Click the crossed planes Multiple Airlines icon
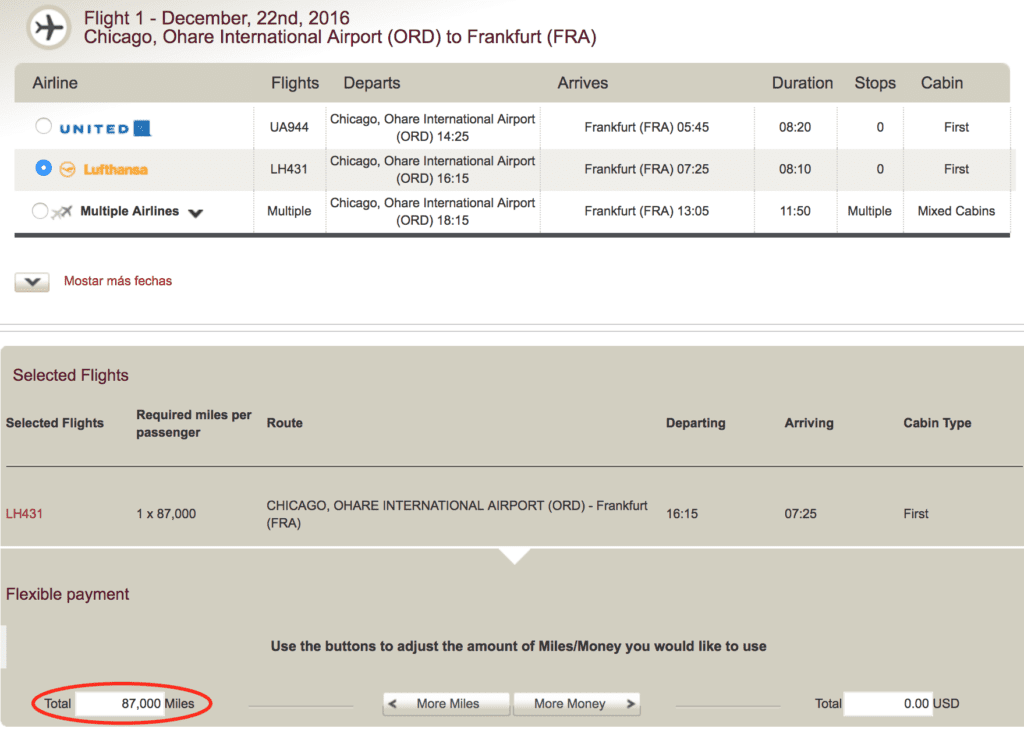Image resolution: width=1024 pixels, height=729 pixels. tap(62, 212)
